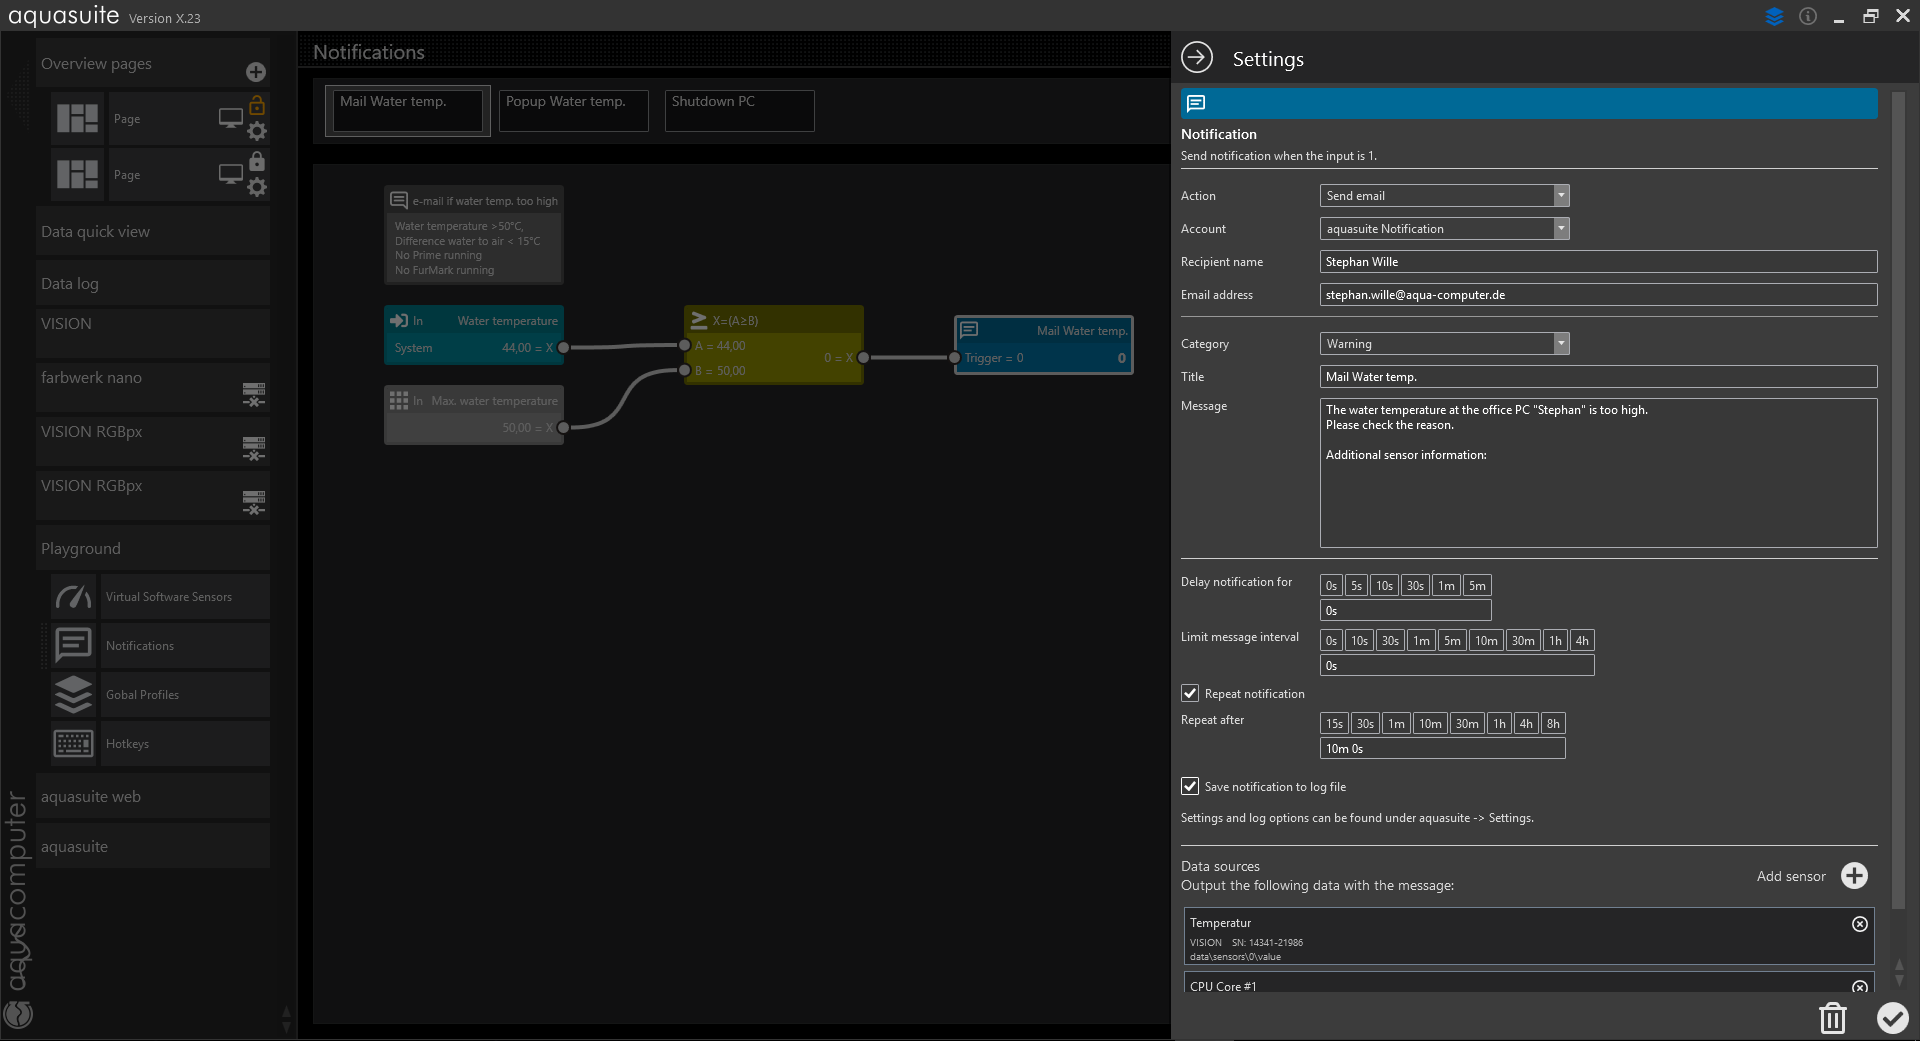This screenshot has width=1920, height=1041.
Task: Set delay notification to 10s
Action: (1384, 586)
